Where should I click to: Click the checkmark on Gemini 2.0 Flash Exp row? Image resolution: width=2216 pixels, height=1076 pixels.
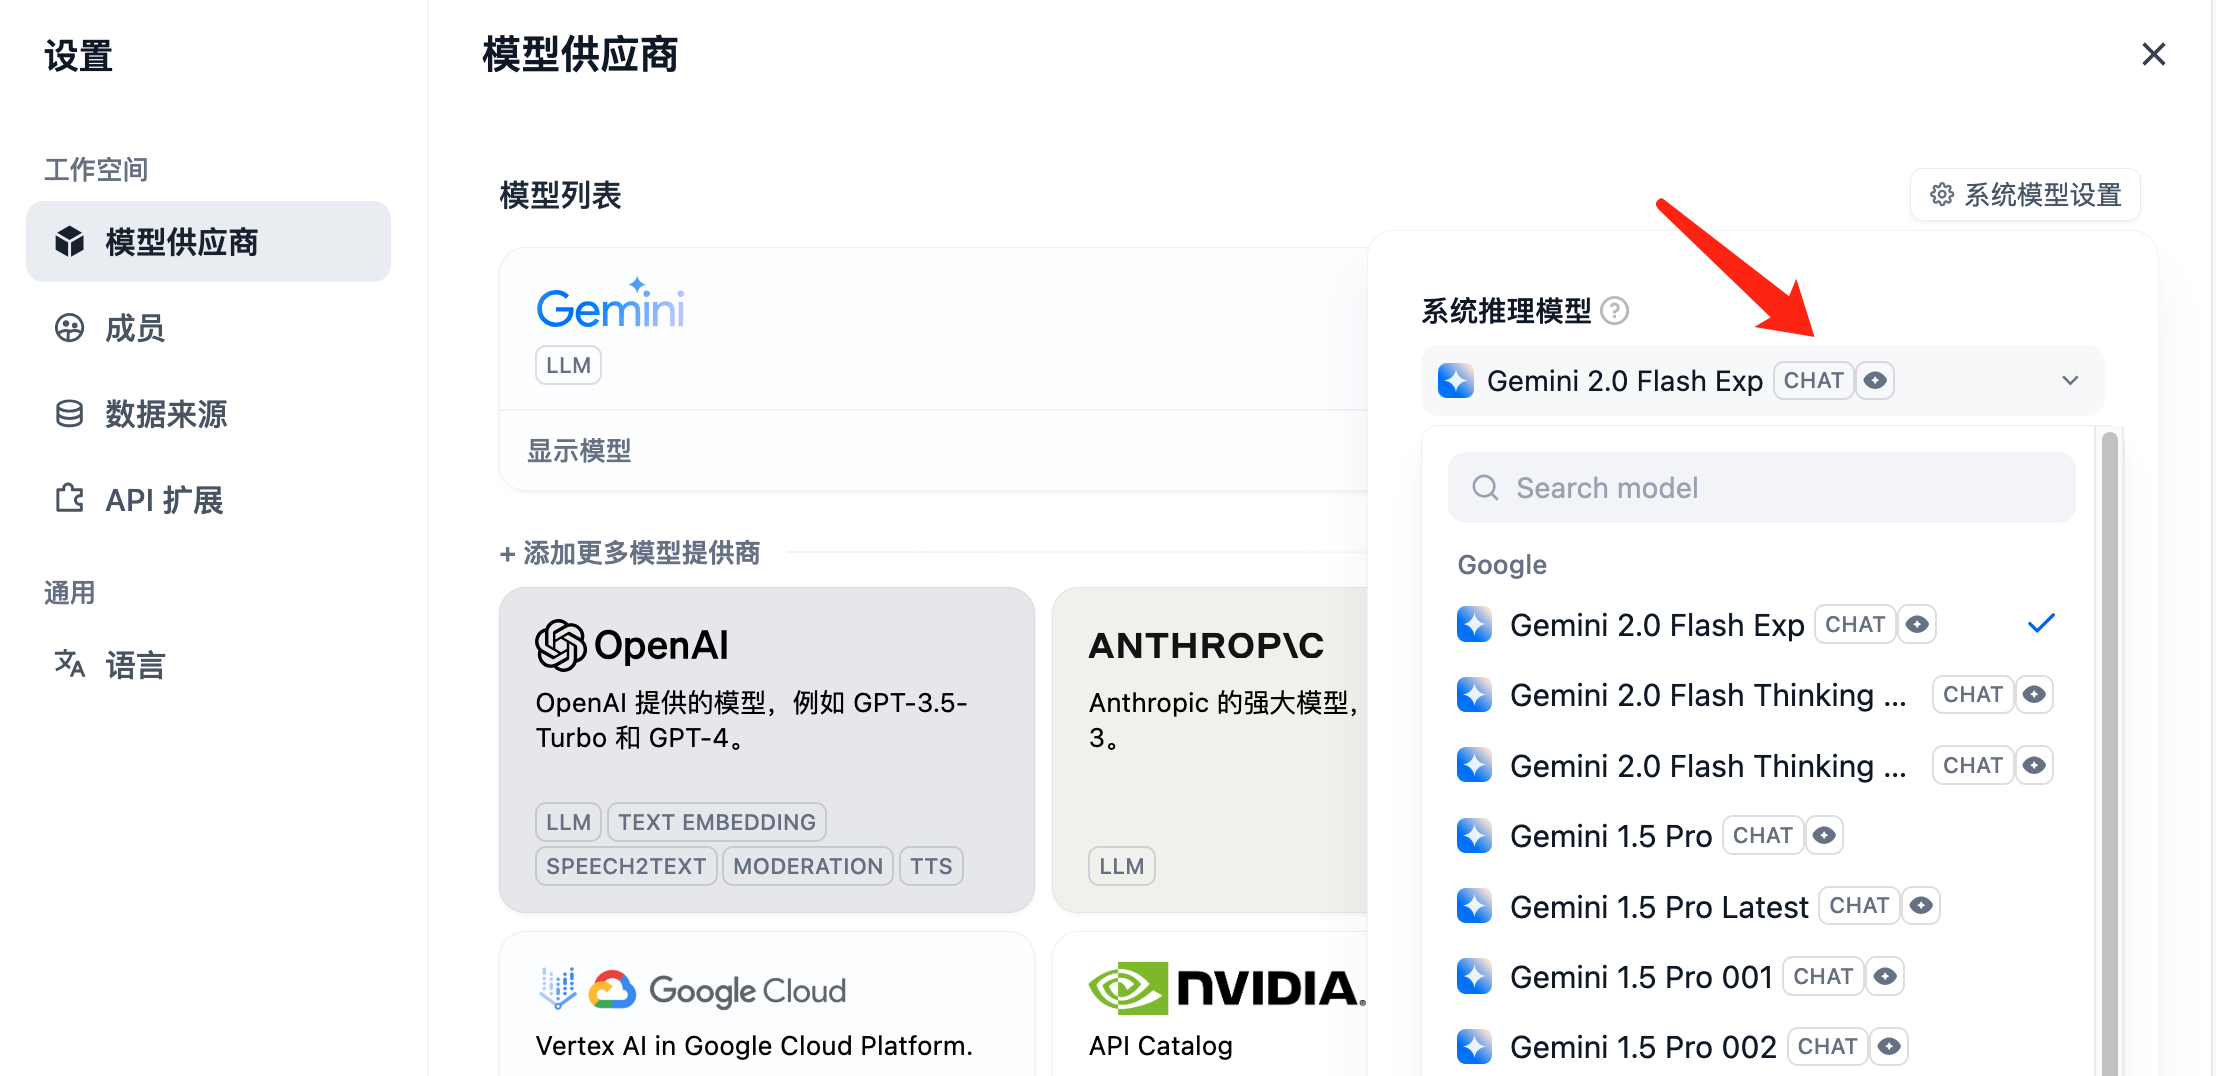(2041, 624)
